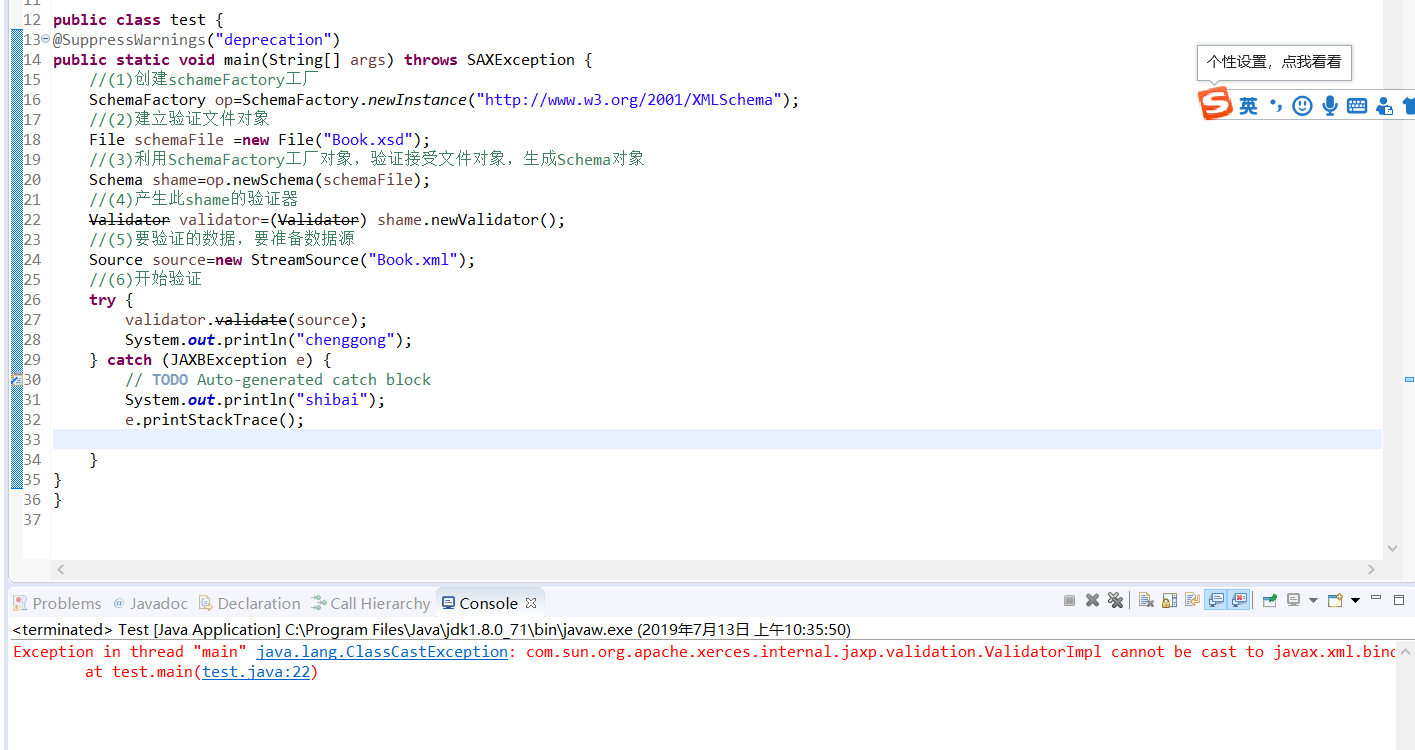Viewport: 1415px width, 750px height.
Task: Click the Terminate console button
Action: [x=1069, y=600]
